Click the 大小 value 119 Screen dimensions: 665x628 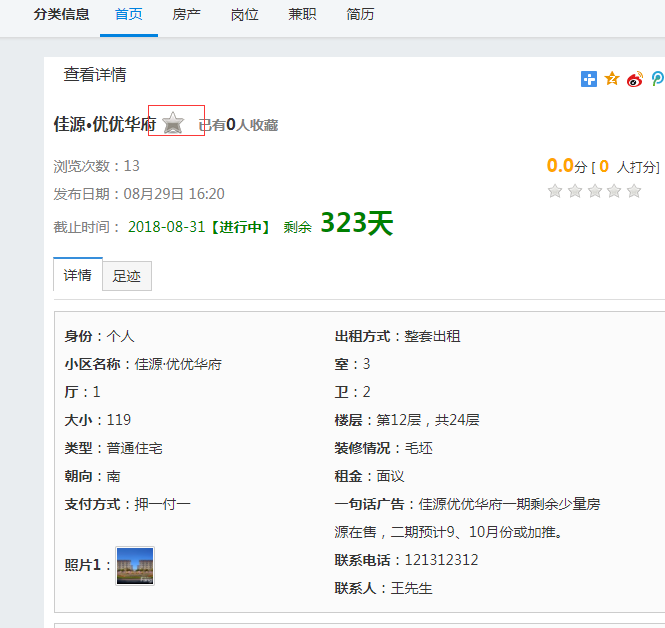pyautogui.click(x=119, y=420)
